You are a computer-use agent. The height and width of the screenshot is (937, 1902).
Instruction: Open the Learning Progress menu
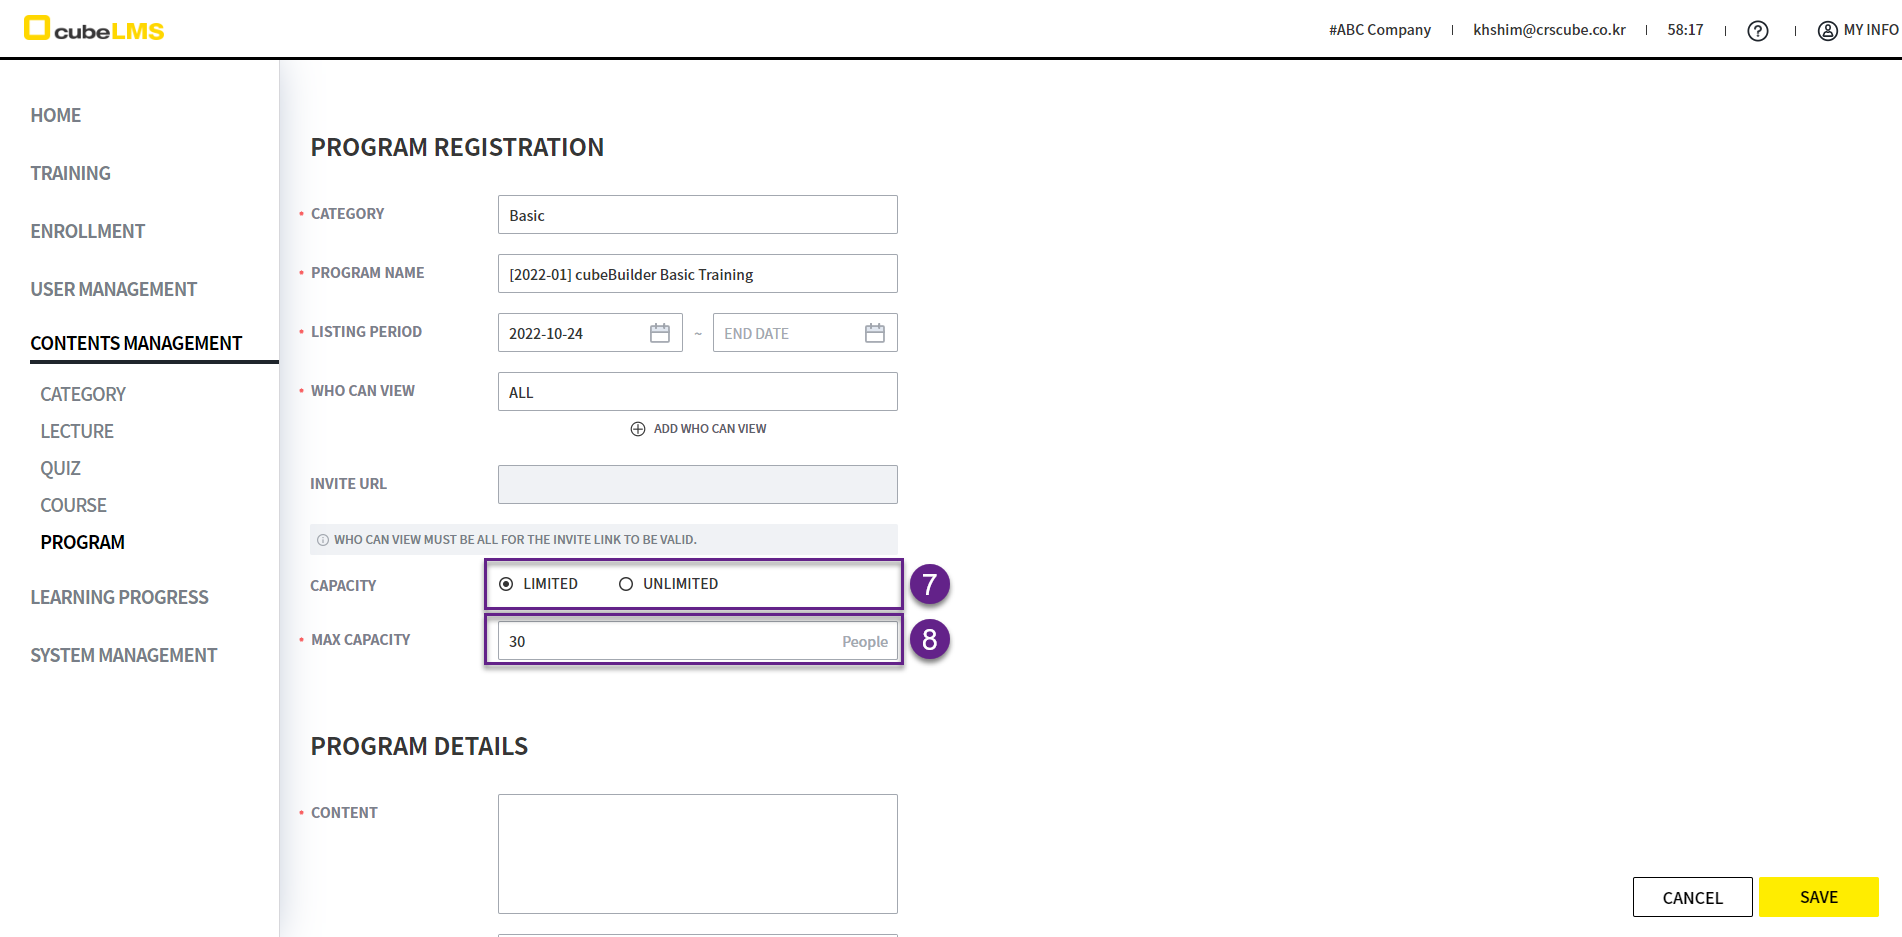119,597
